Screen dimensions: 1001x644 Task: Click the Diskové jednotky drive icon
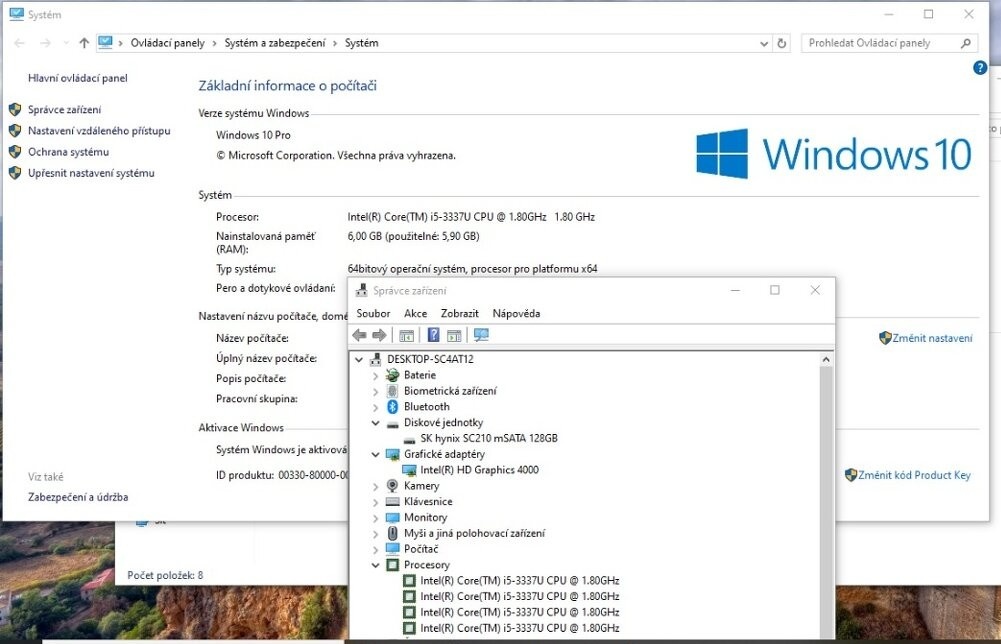pos(393,423)
